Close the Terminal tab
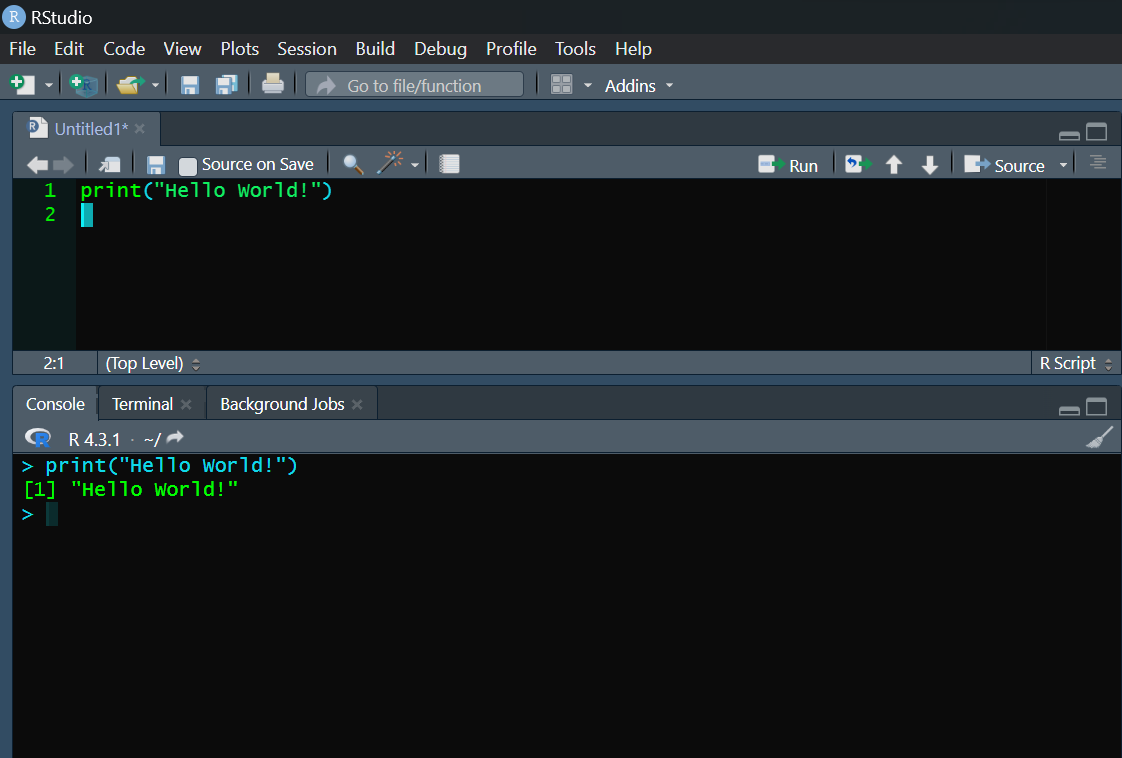Screen dimensions: 1122x758 click(x=186, y=404)
